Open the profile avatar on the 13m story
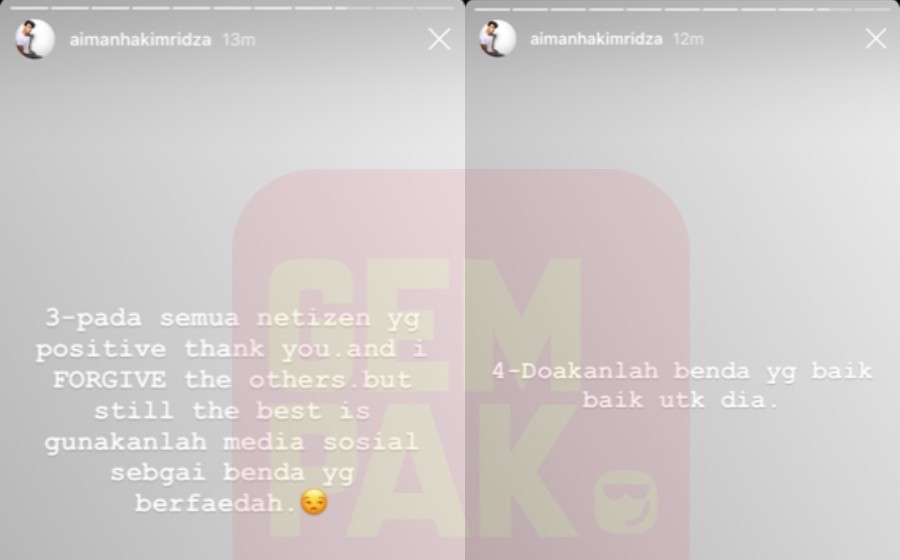This screenshot has width=900, height=560. [x=34, y=39]
